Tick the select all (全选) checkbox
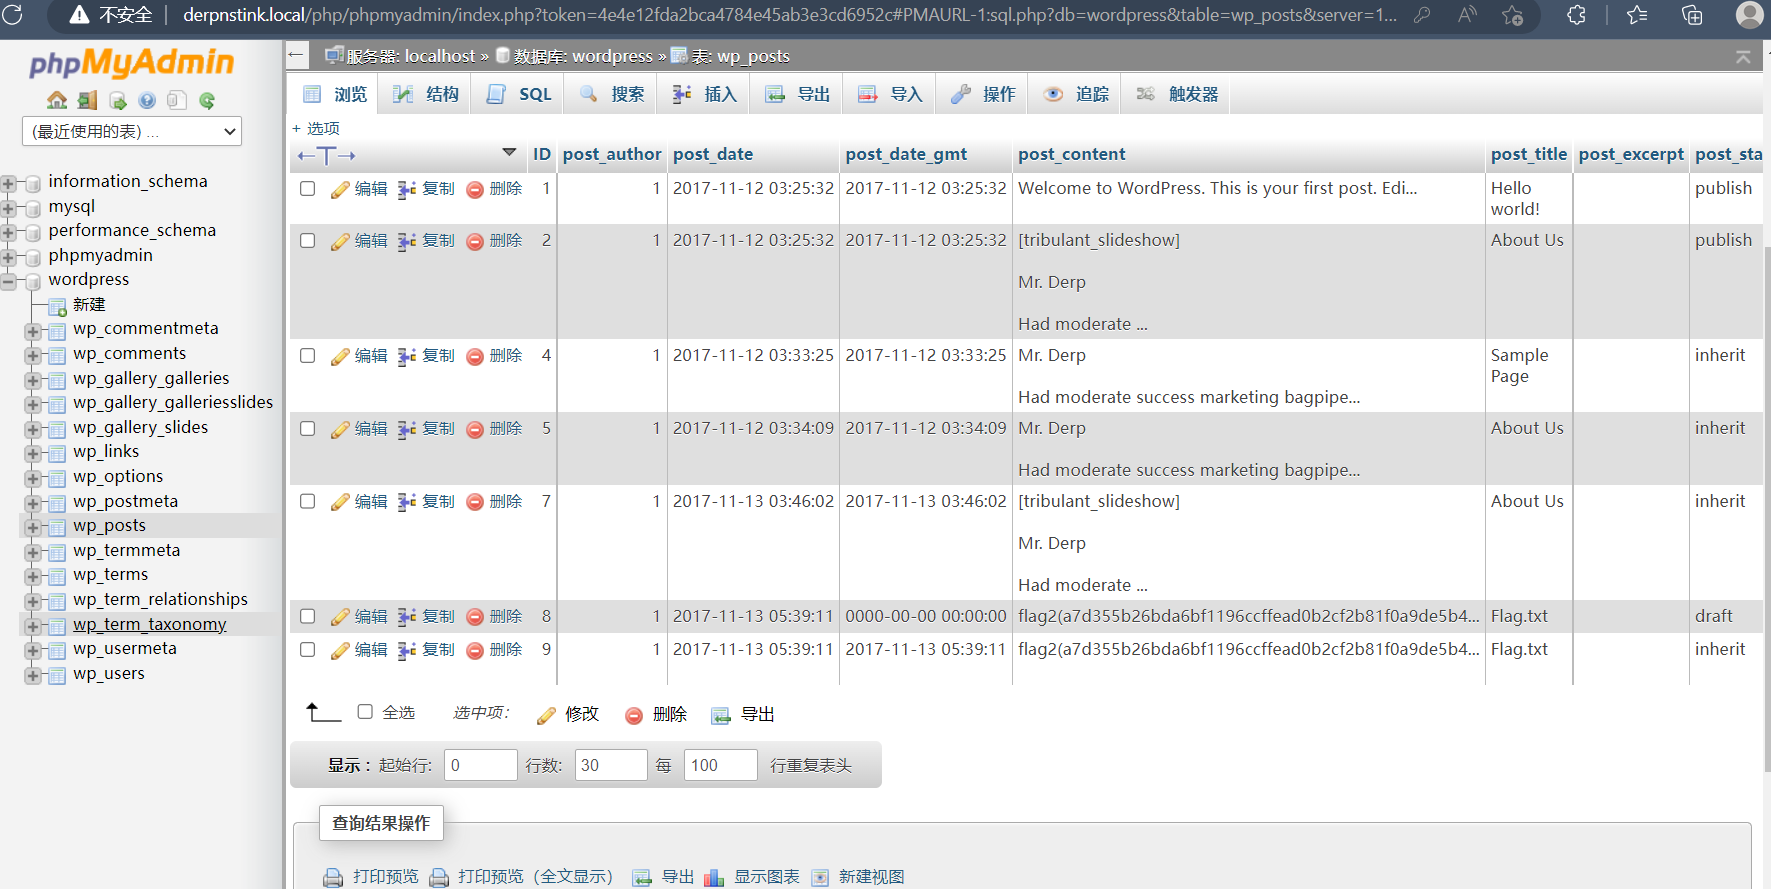1771x889 pixels. pyautogui.click(x=365, y=712)
